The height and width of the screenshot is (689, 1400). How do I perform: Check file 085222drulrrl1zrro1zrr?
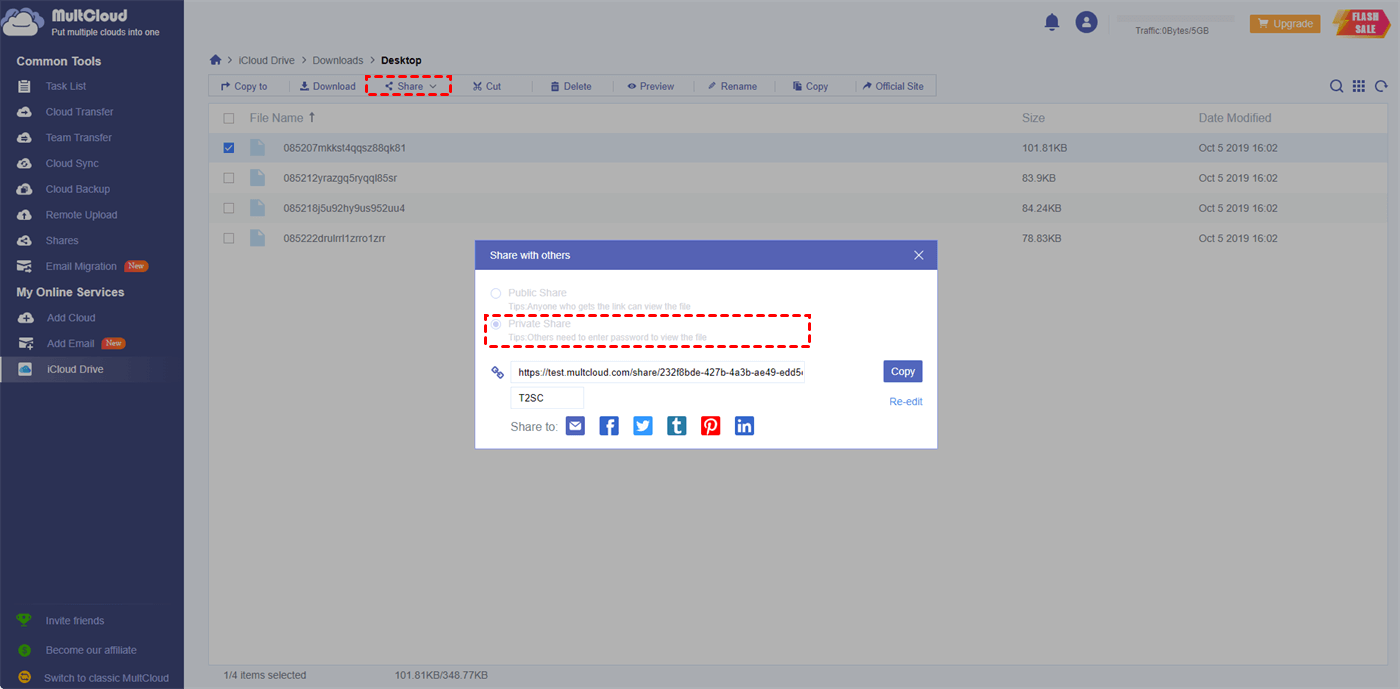(229, 238)
